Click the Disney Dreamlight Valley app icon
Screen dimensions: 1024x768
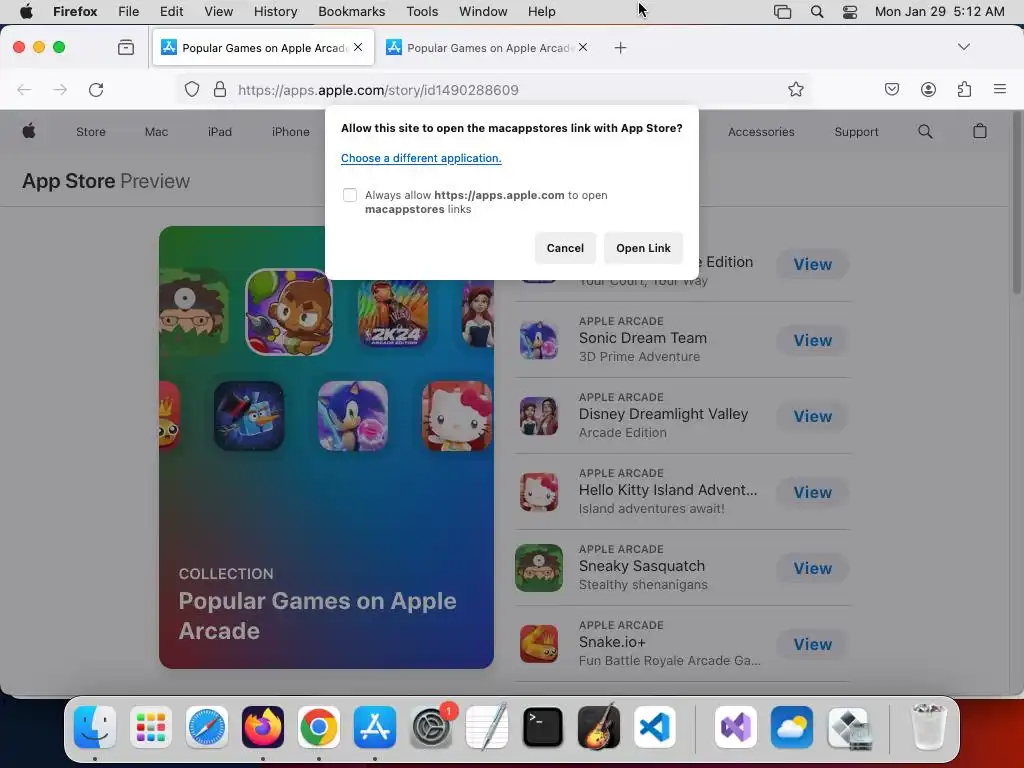[x=539, y=416]
